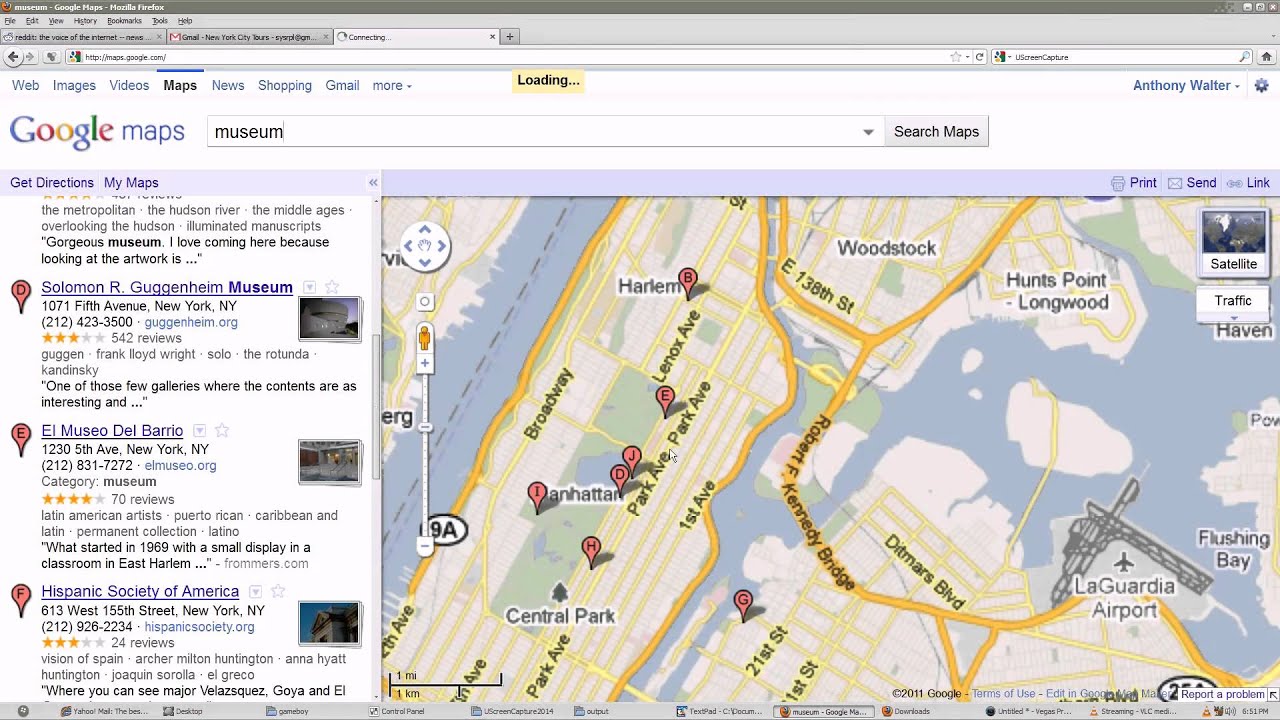Collapse the left results panel
The image size is (1280, 720).
(x=373, y=183)
